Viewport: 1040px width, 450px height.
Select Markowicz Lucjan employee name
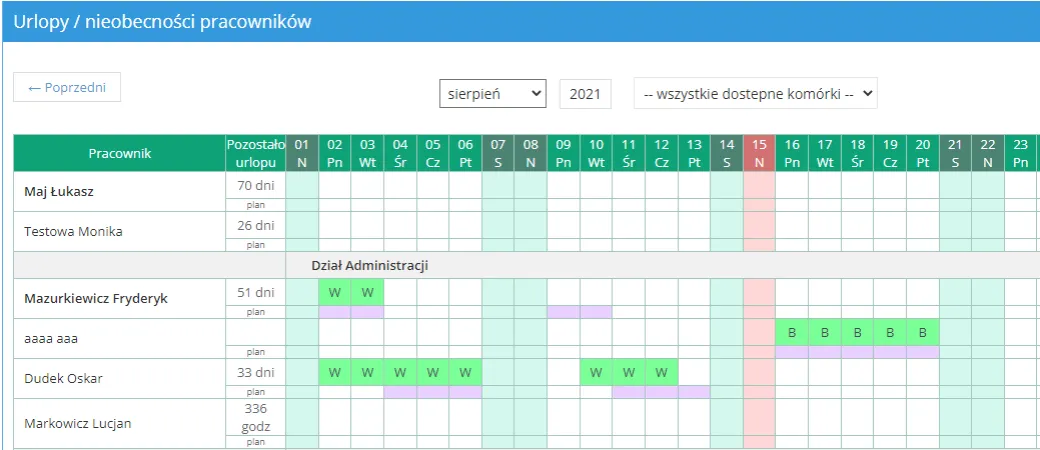[x=77, y=423]
